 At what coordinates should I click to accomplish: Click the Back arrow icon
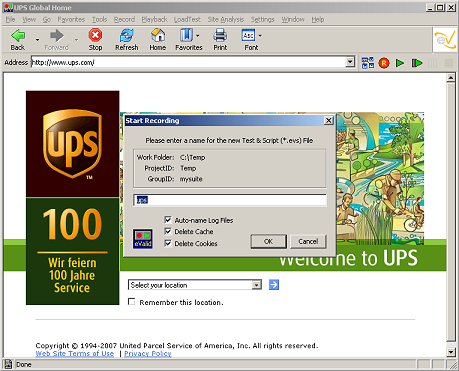[18, 35]
